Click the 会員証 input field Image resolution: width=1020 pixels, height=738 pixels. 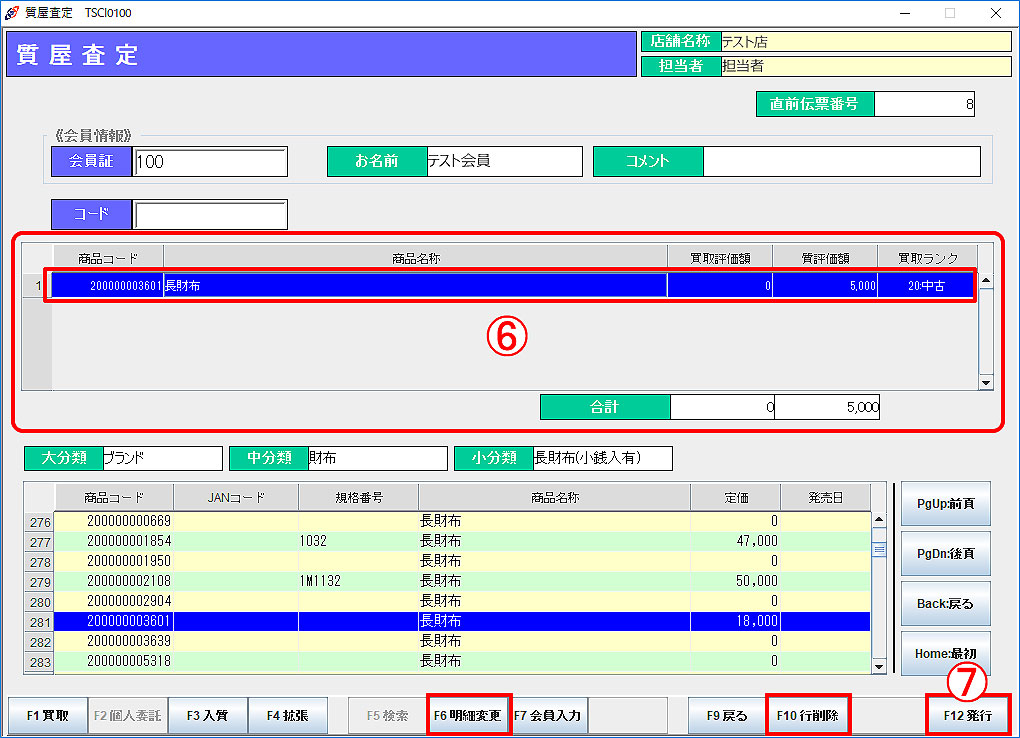click(x=210, y=162)
